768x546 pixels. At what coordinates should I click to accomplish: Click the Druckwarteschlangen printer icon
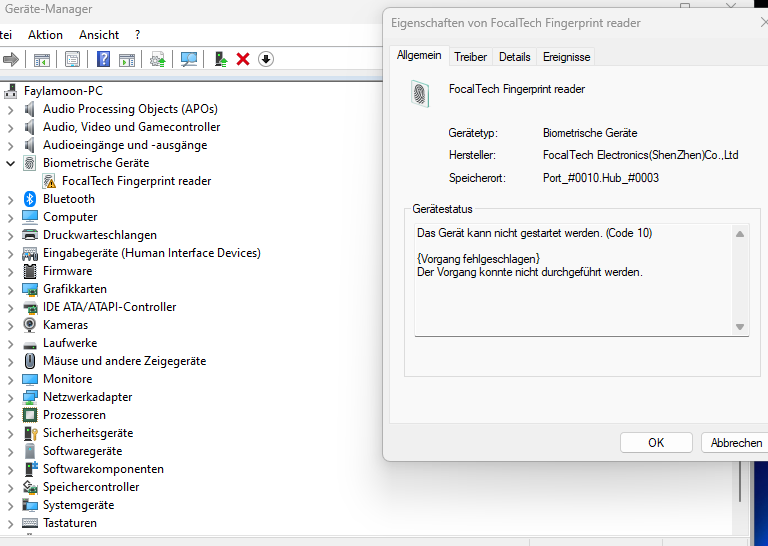point(30,235)
